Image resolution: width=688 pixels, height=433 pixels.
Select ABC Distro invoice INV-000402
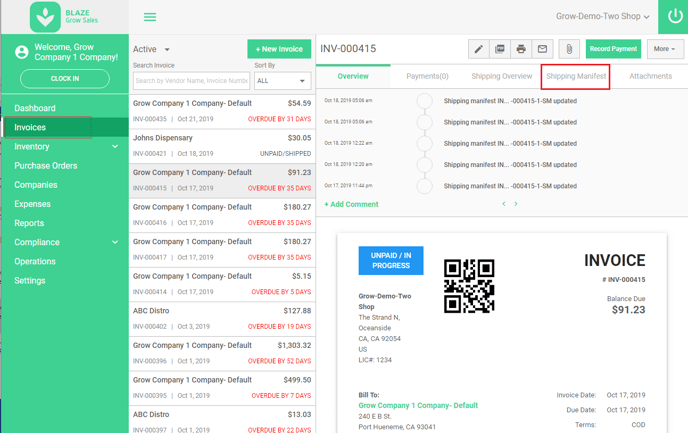[x=222, y=319]
